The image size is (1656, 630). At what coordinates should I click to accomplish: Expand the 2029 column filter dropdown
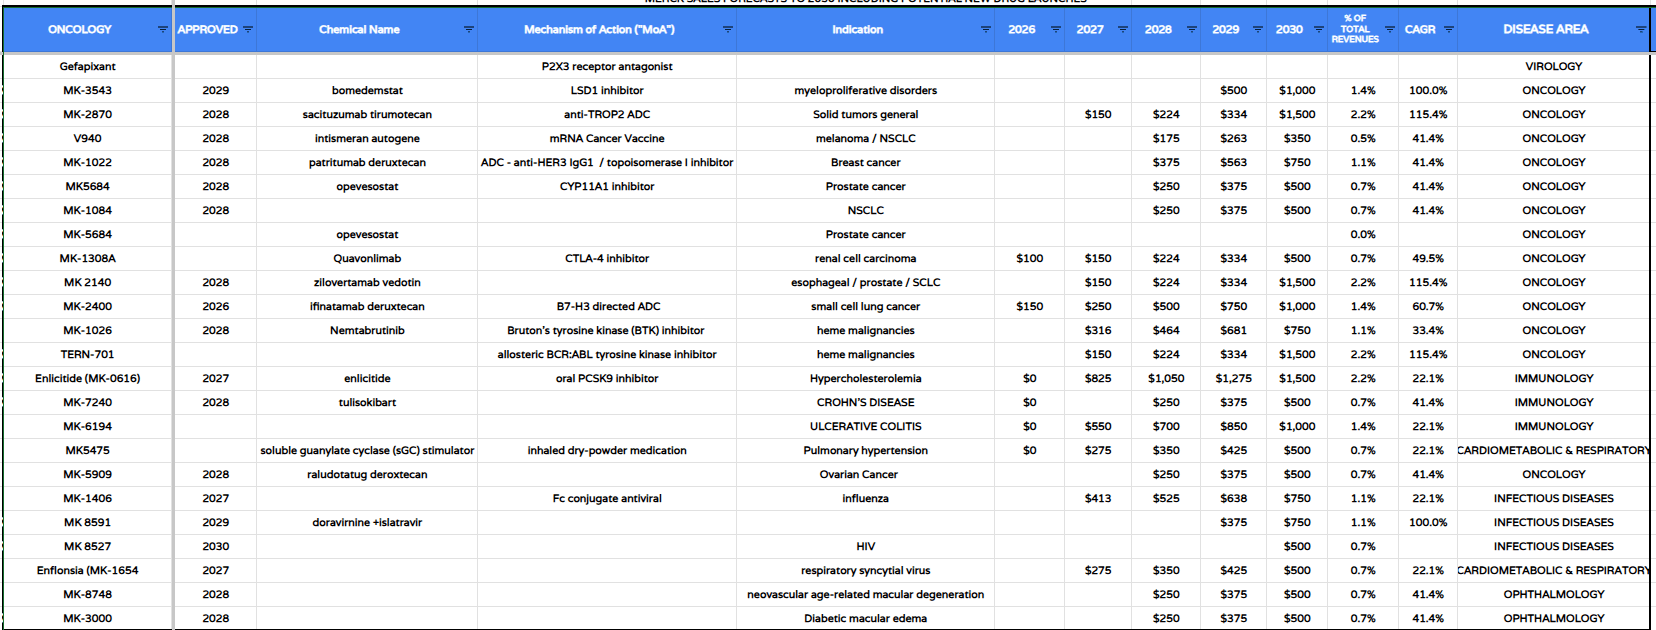click(1257, 30)
